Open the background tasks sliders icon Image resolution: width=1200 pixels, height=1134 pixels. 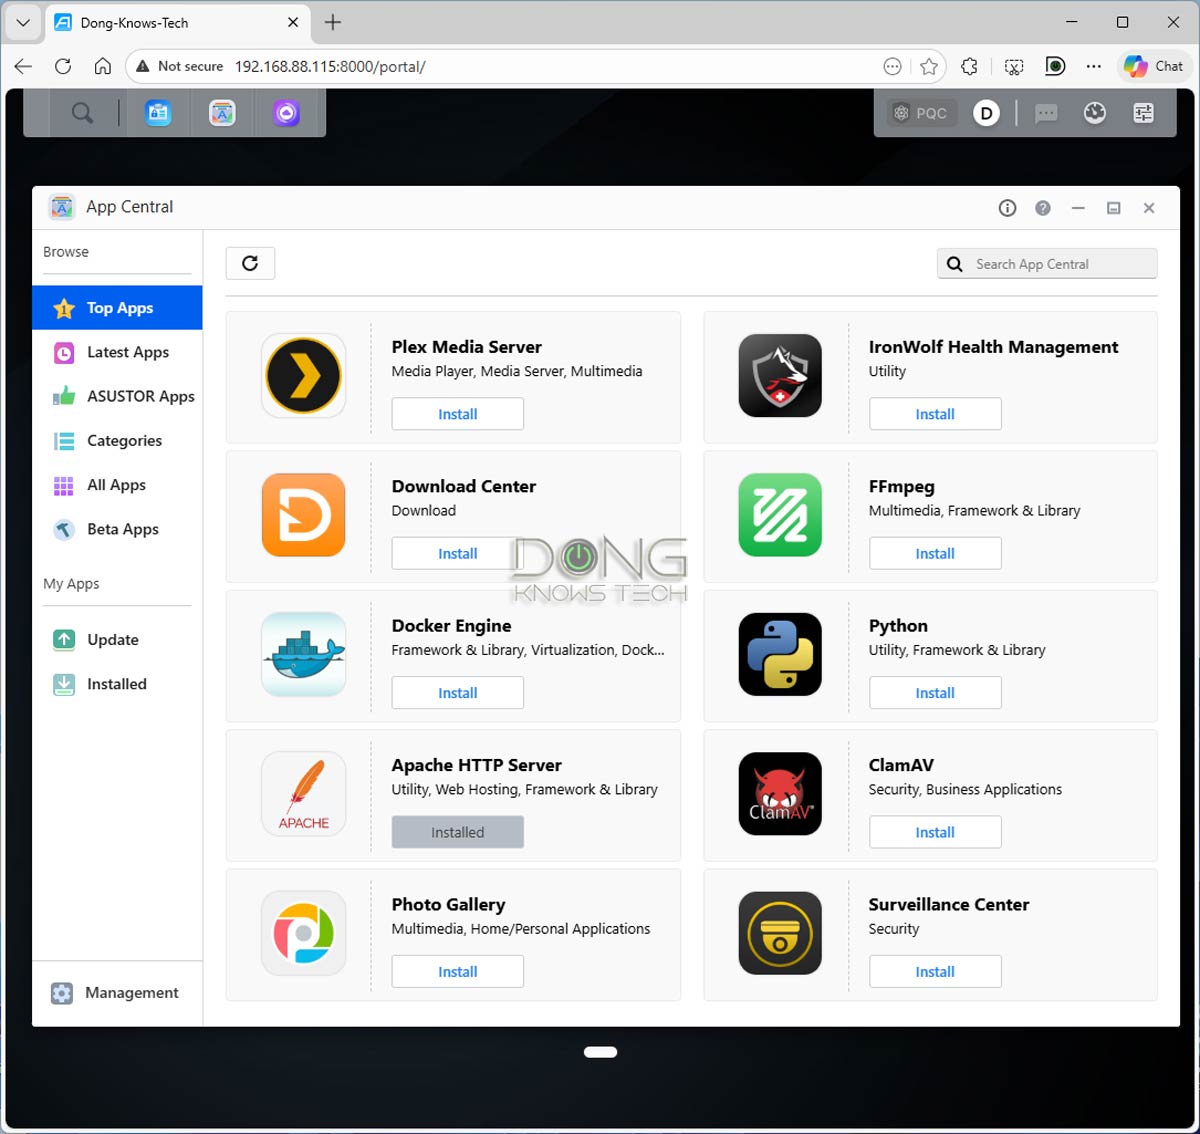tap(1143, 113)
